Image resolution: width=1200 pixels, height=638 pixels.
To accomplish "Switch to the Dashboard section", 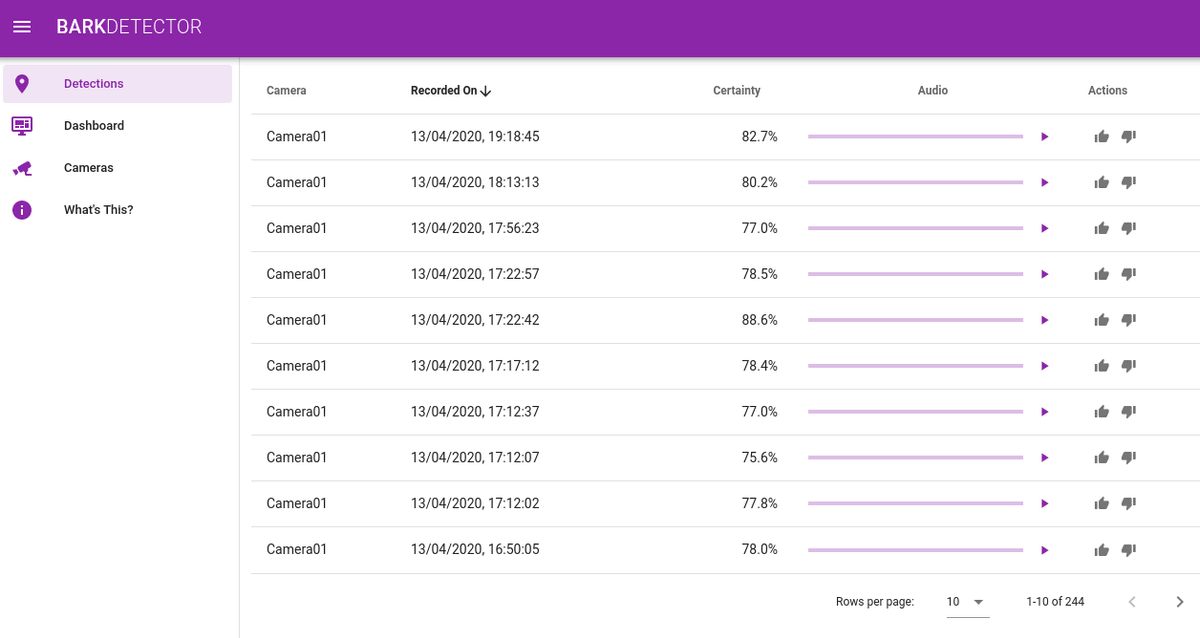I will 94,125.
